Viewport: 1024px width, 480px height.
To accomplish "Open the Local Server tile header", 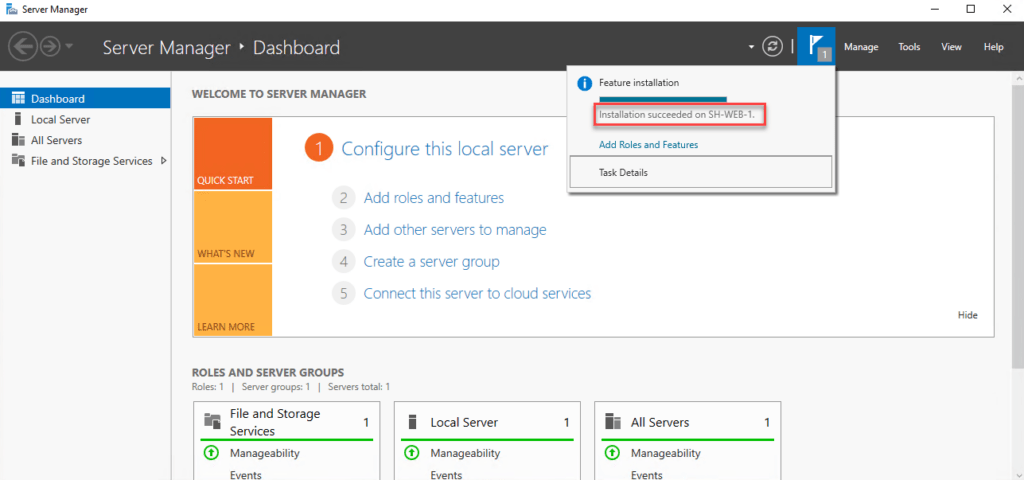I will click(x=487, y=422).
